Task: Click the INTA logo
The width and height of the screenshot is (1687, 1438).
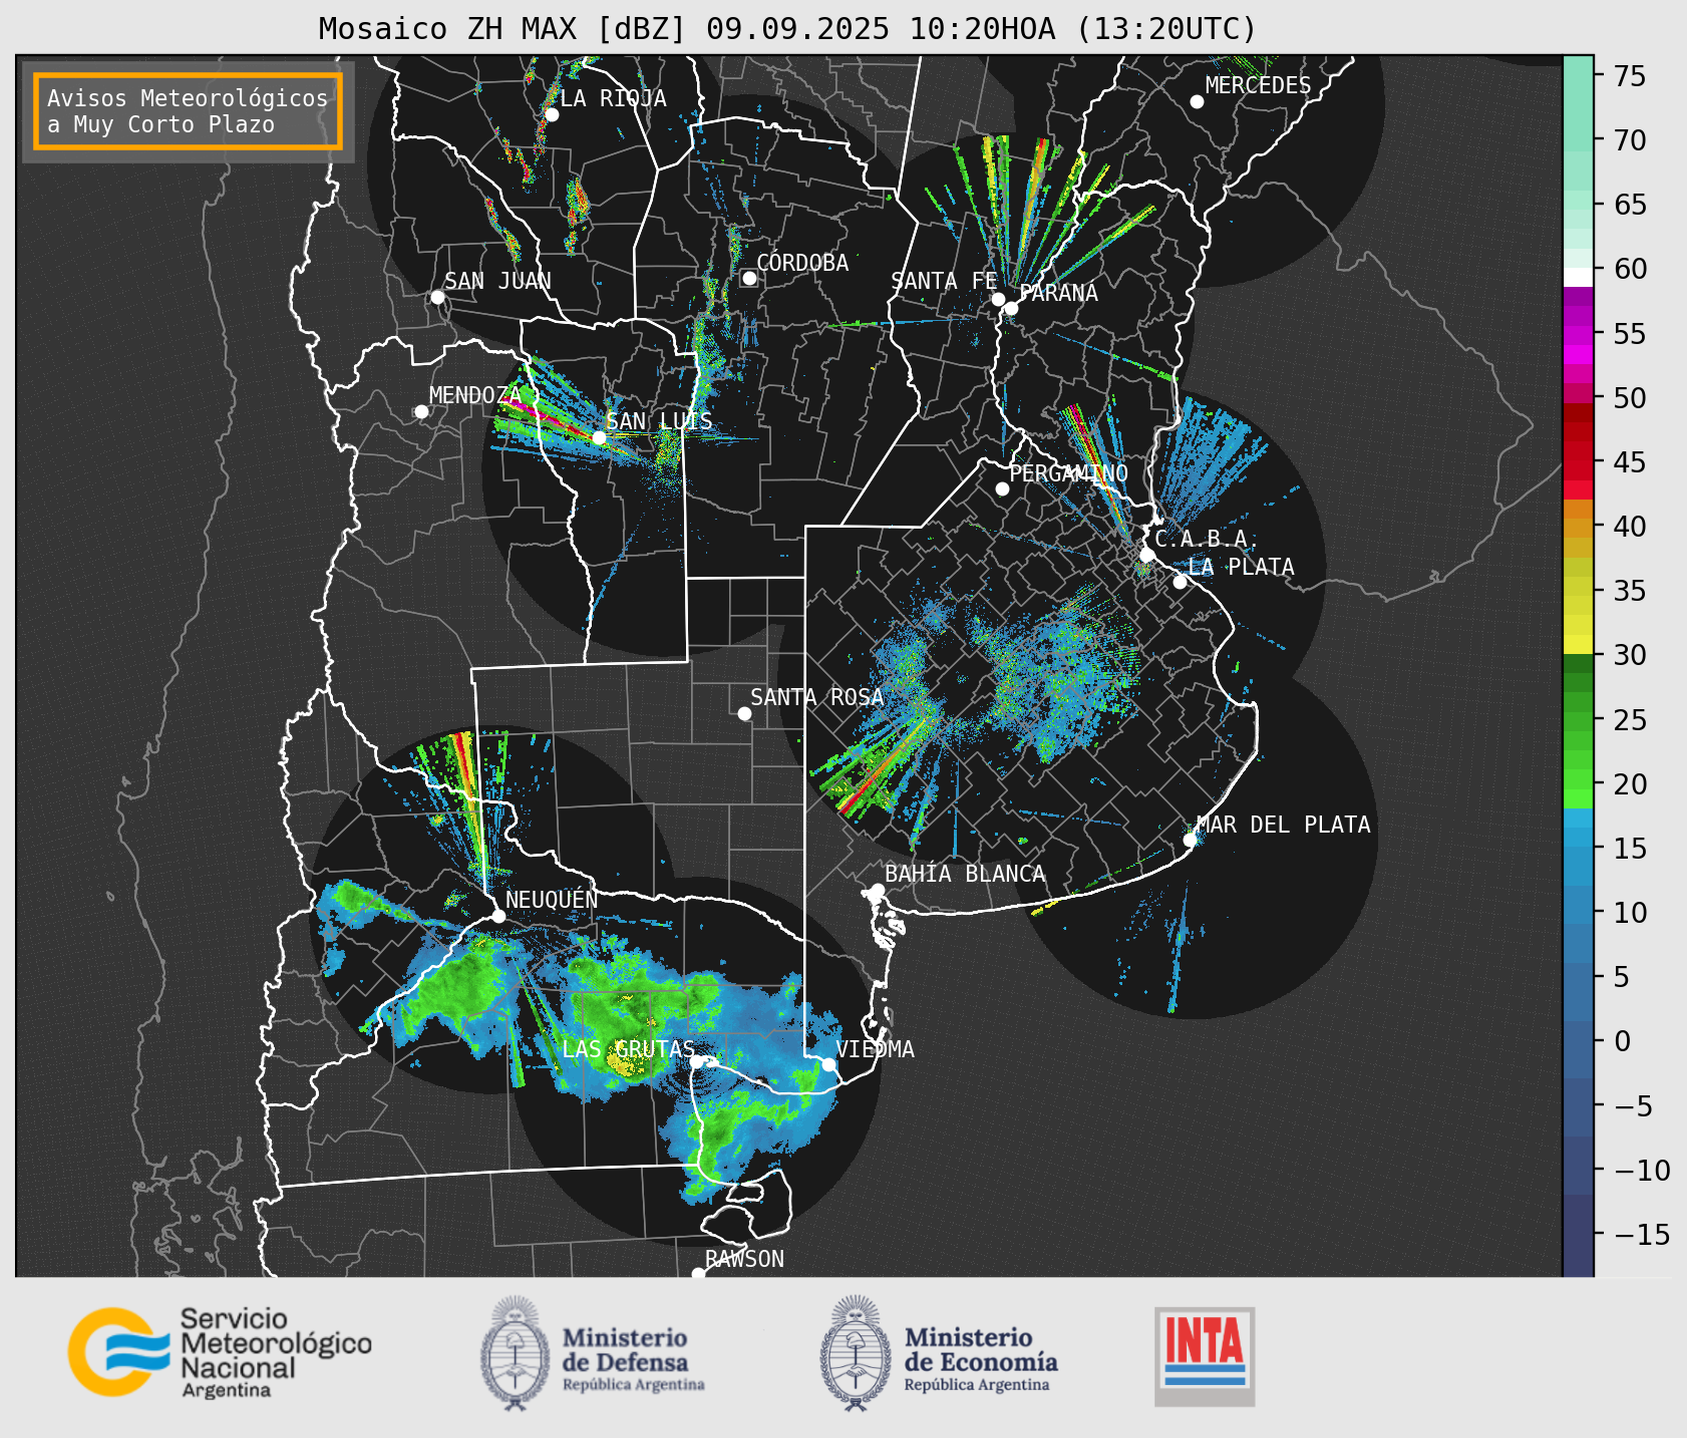Action: pos(1205,1356)
